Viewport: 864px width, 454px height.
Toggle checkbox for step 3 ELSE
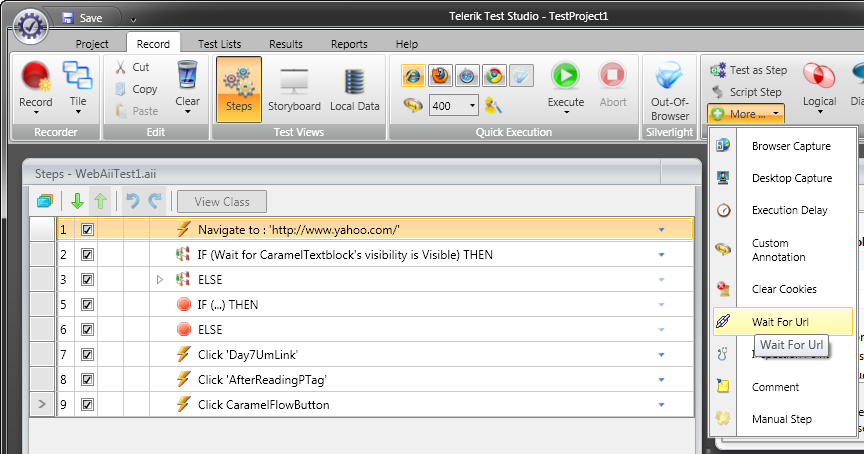(87, 279)
